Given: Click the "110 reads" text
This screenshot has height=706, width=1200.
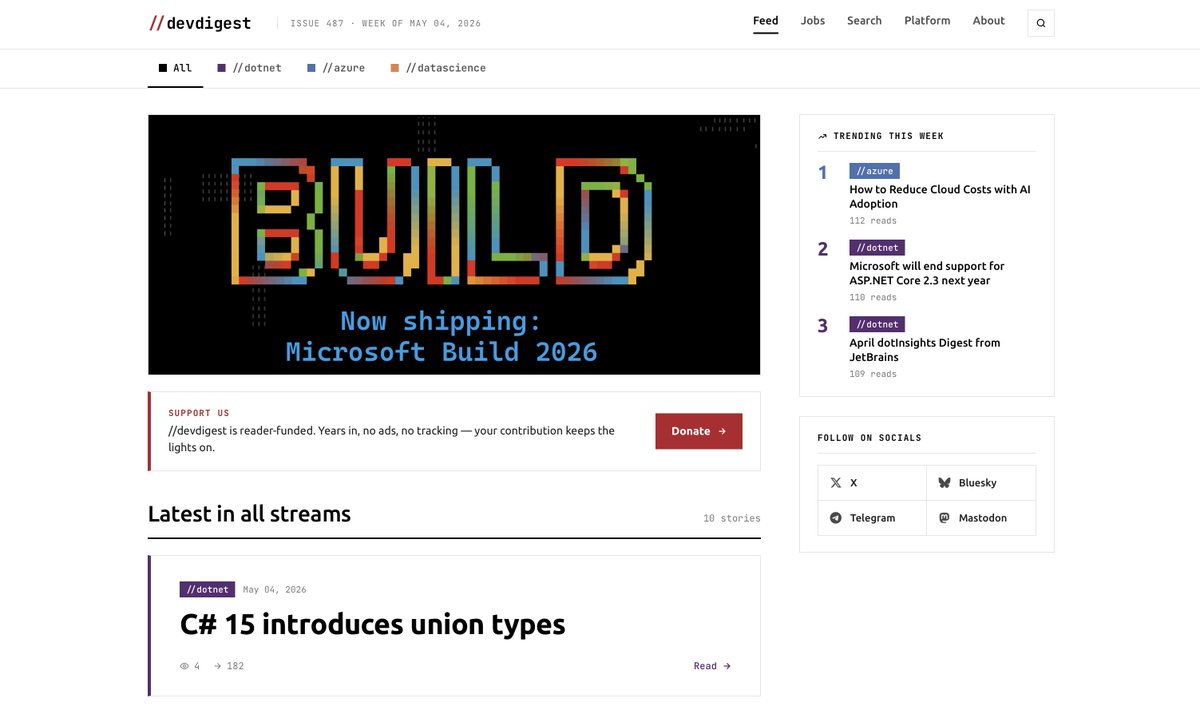Looking at the screenshot, I should pos(873,298).
